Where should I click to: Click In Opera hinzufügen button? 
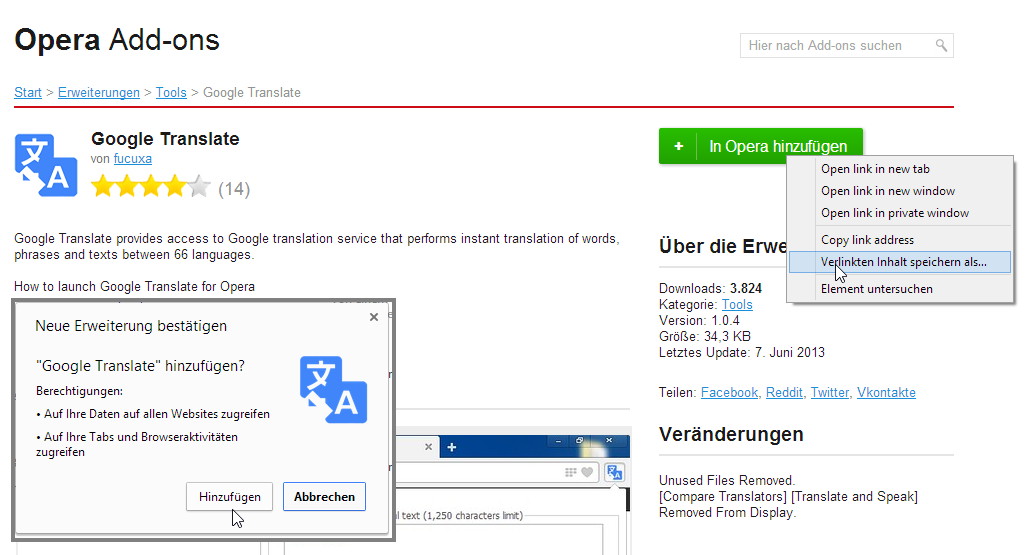click(x=761, y=146)
